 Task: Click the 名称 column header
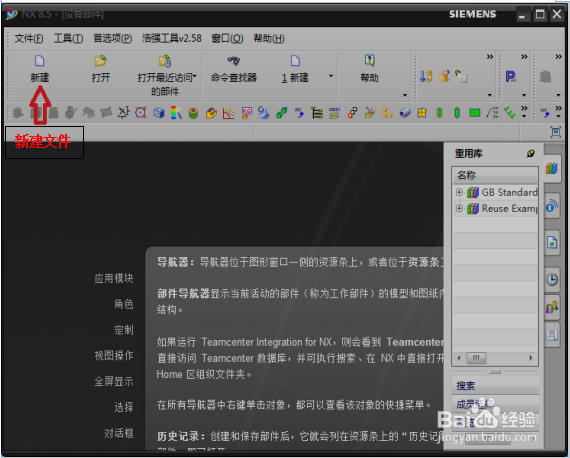click(x=495, y=175)
